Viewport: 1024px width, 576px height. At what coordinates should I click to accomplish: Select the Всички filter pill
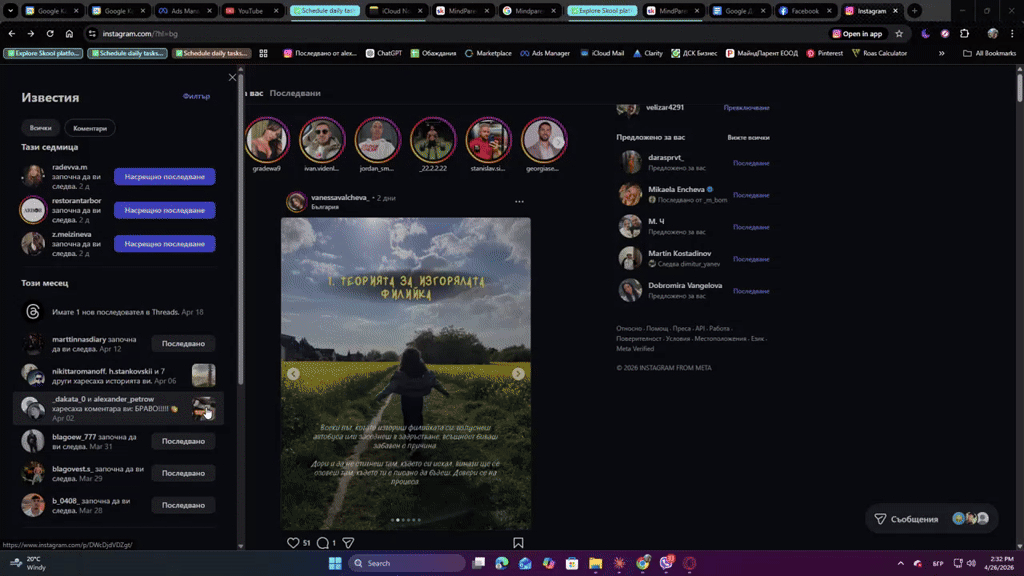40,128
